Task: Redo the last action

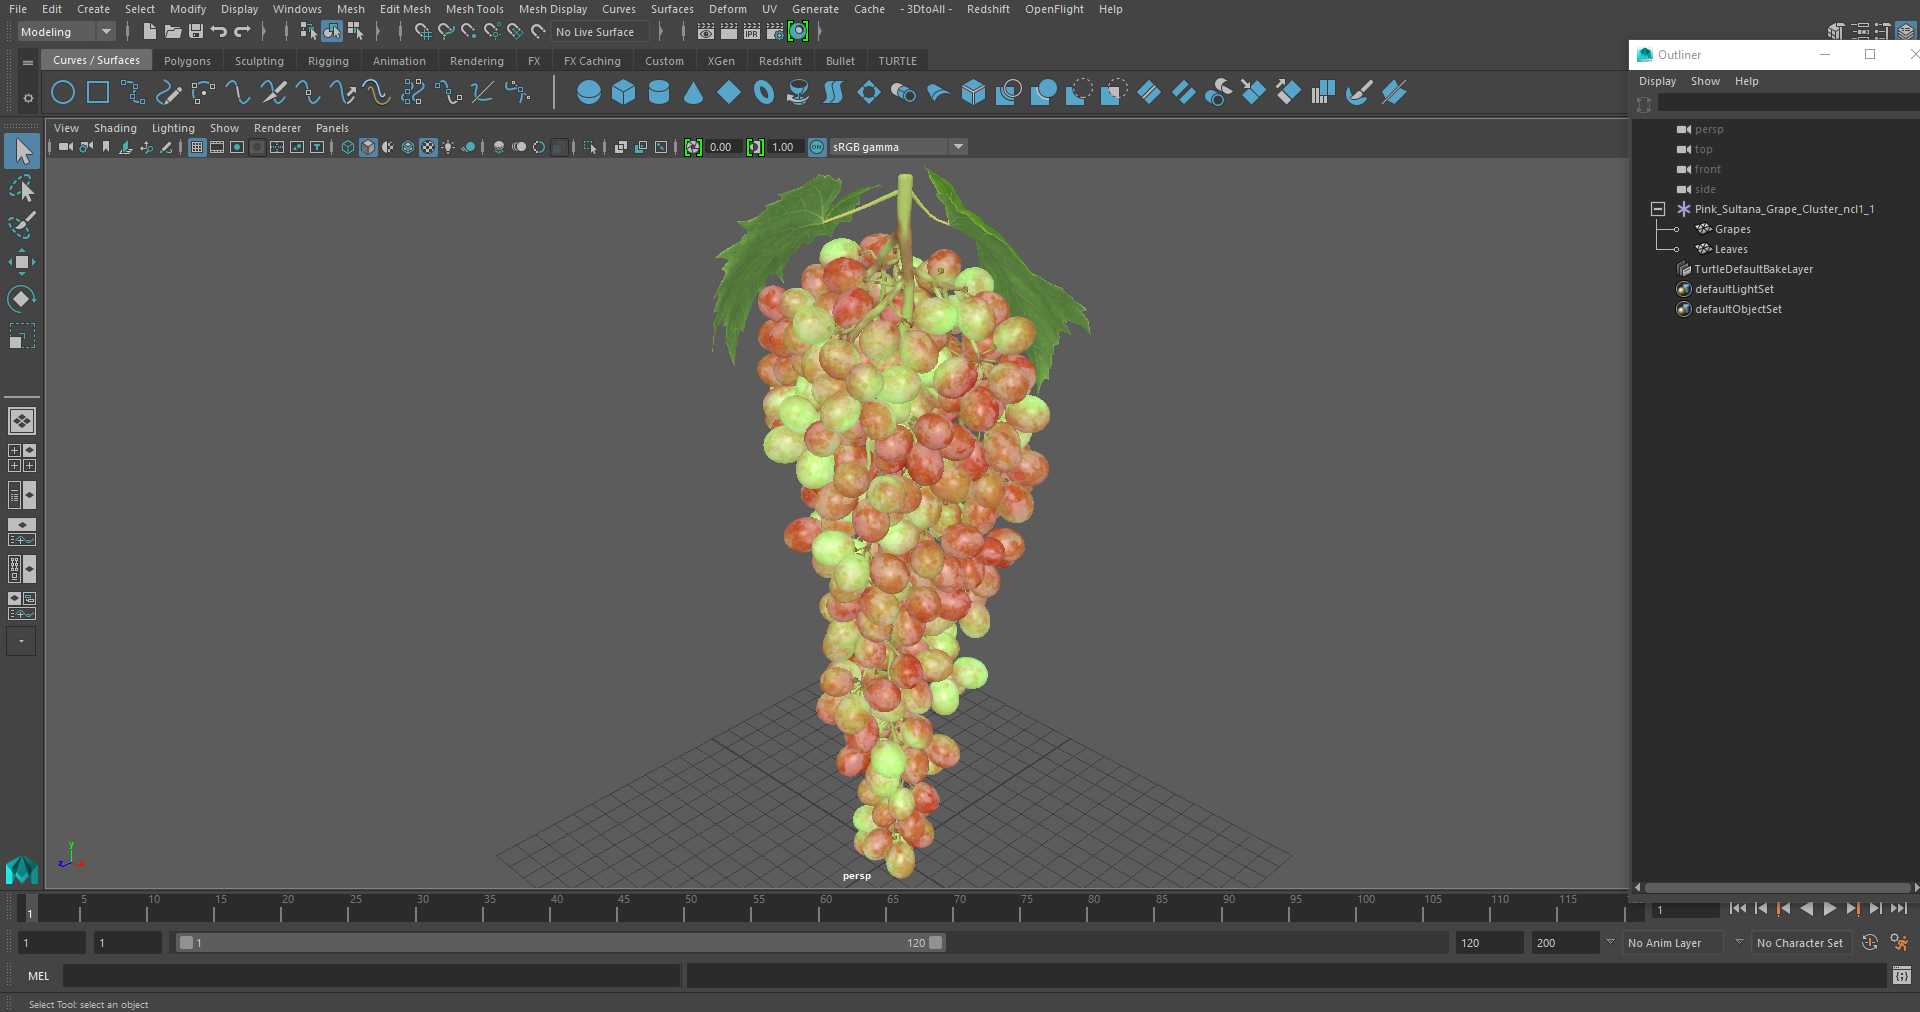Action: tap(242, 32)
